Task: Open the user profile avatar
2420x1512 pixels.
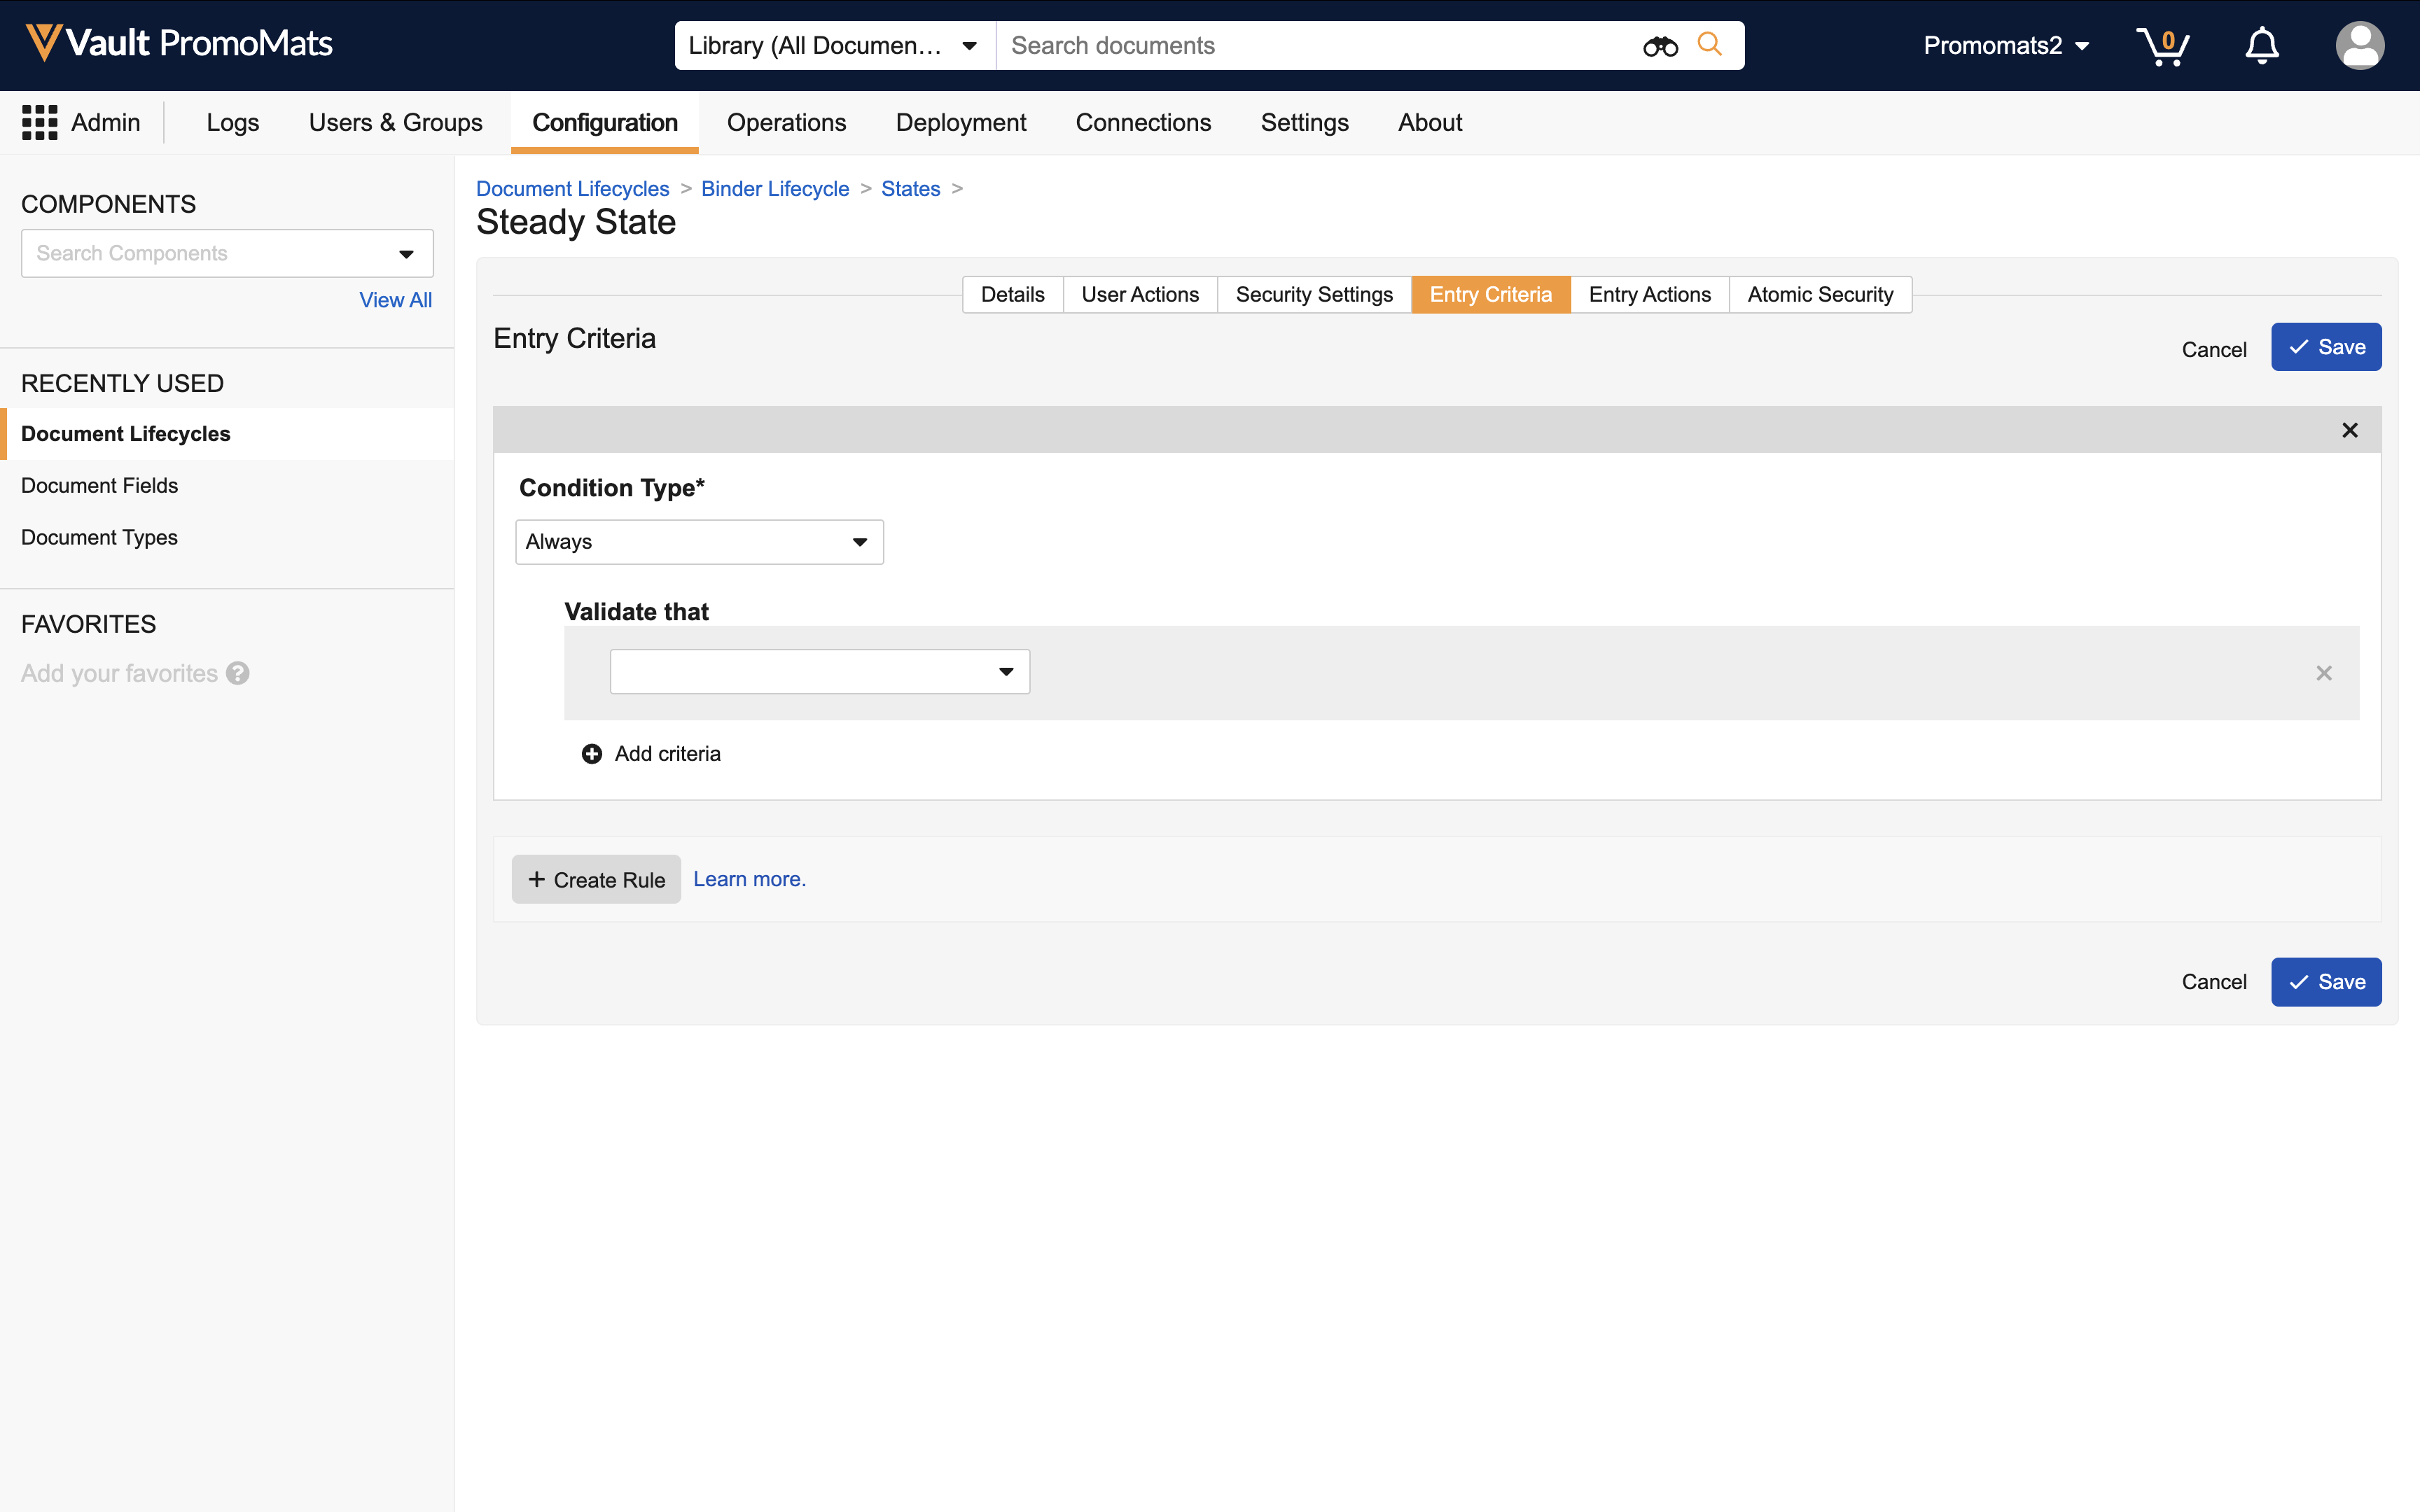Action: [2359, 46]
